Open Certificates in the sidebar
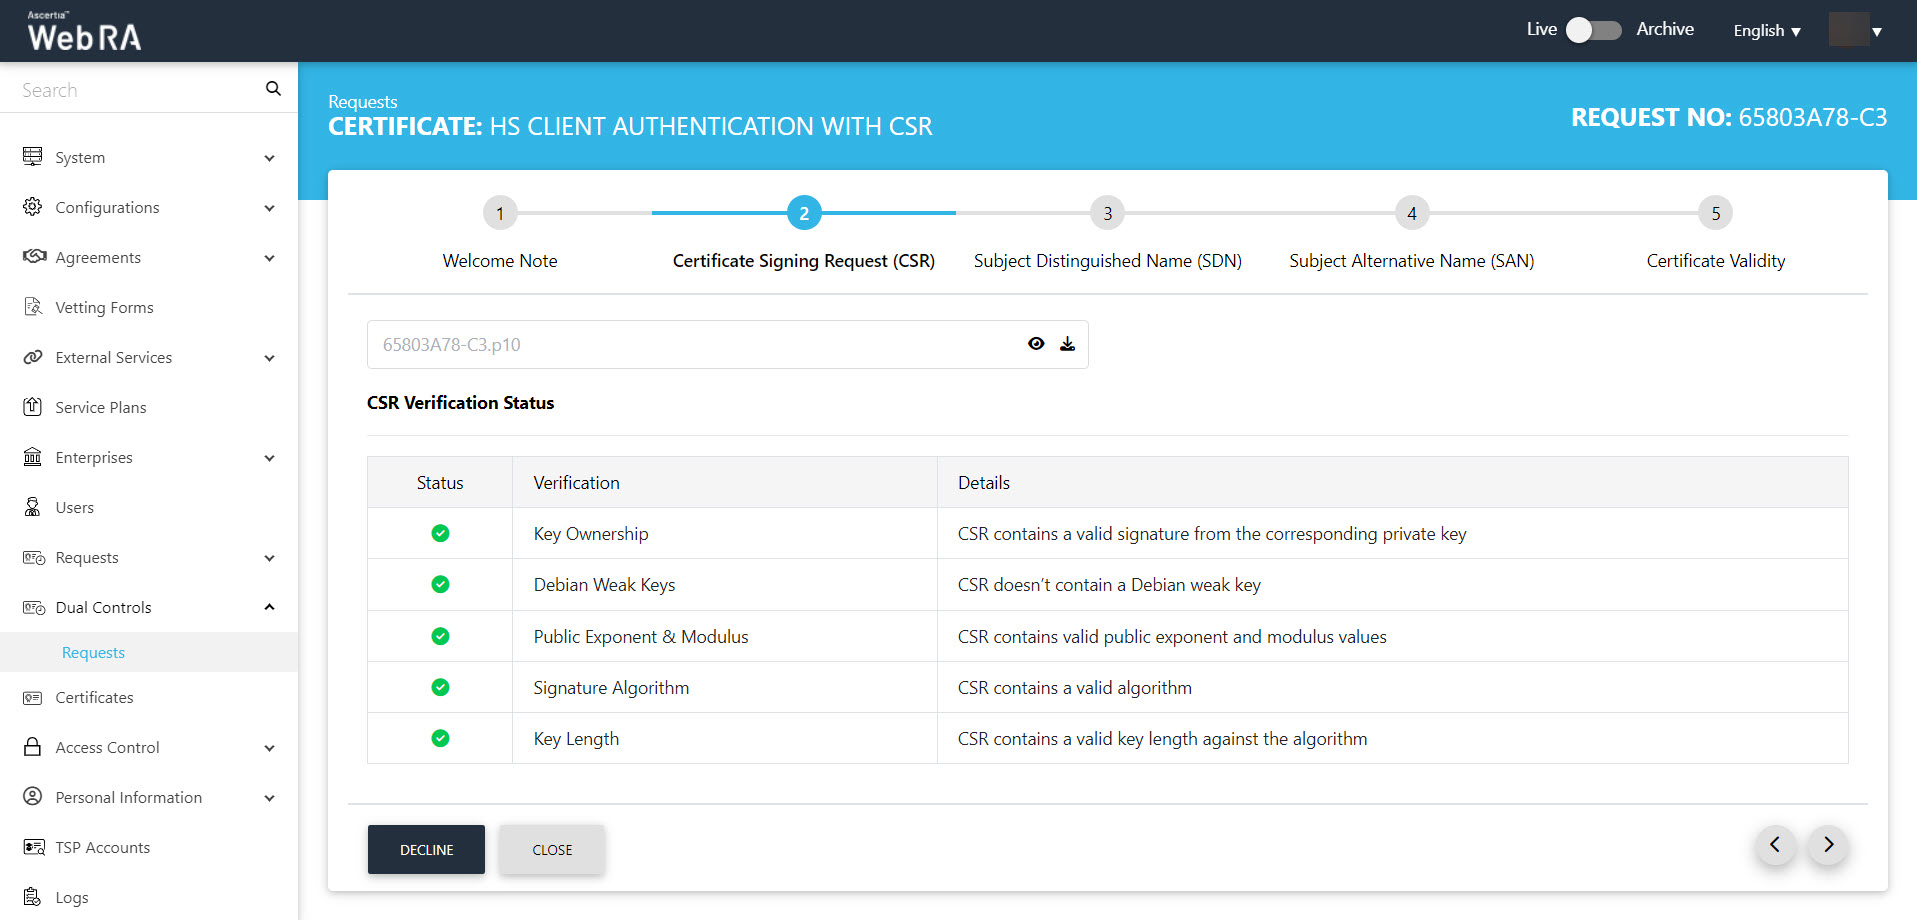Image resolution: width=1917 pixels, height=920 pixels. [x=94, y=698]
